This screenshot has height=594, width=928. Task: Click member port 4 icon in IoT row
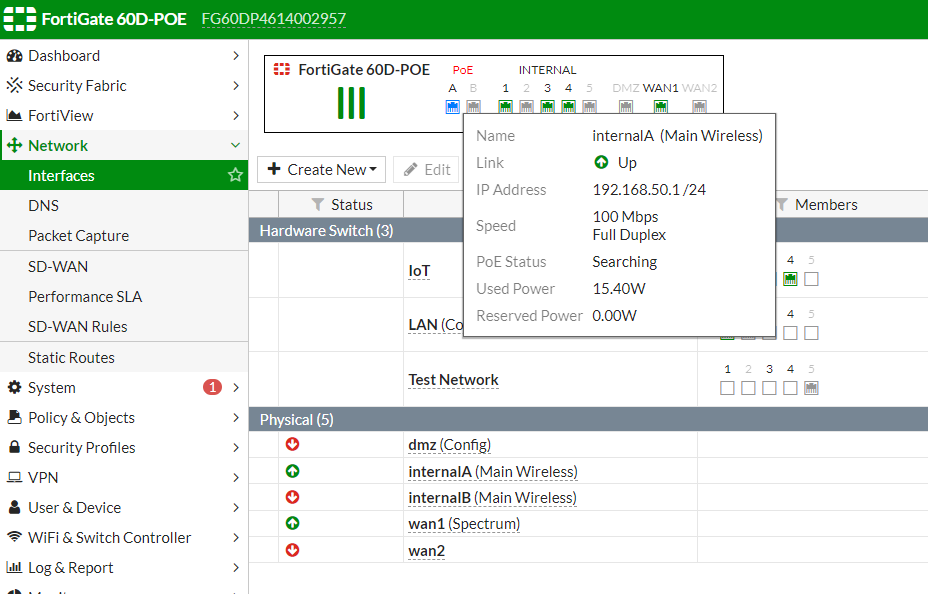click(790, 279)
